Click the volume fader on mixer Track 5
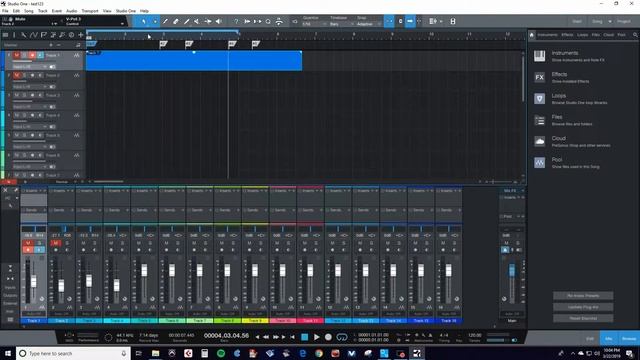The width and height of the screenshot is (640, 360). (x=144, y=270)
